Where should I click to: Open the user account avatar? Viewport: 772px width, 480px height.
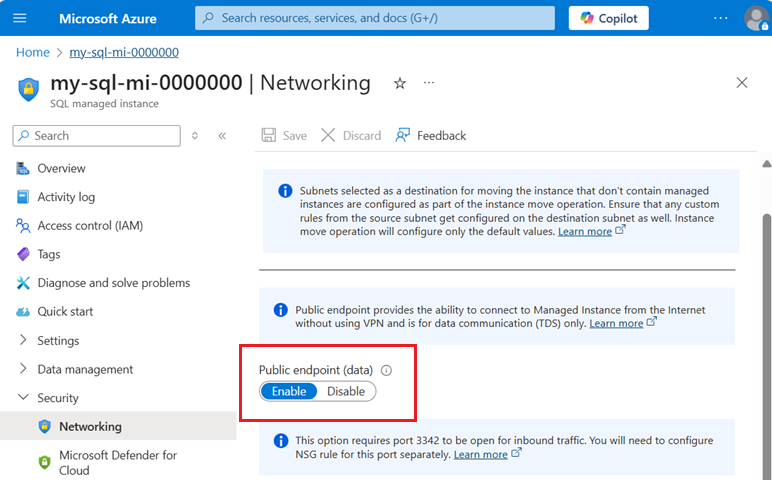[x=756, y=18]
